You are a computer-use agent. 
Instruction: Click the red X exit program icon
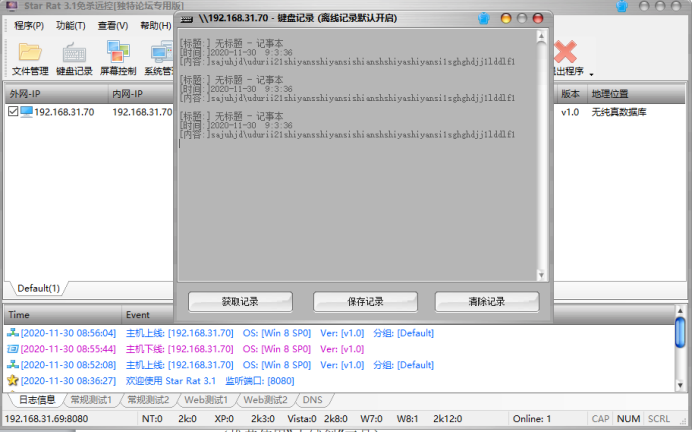click(x=565, y=52)
